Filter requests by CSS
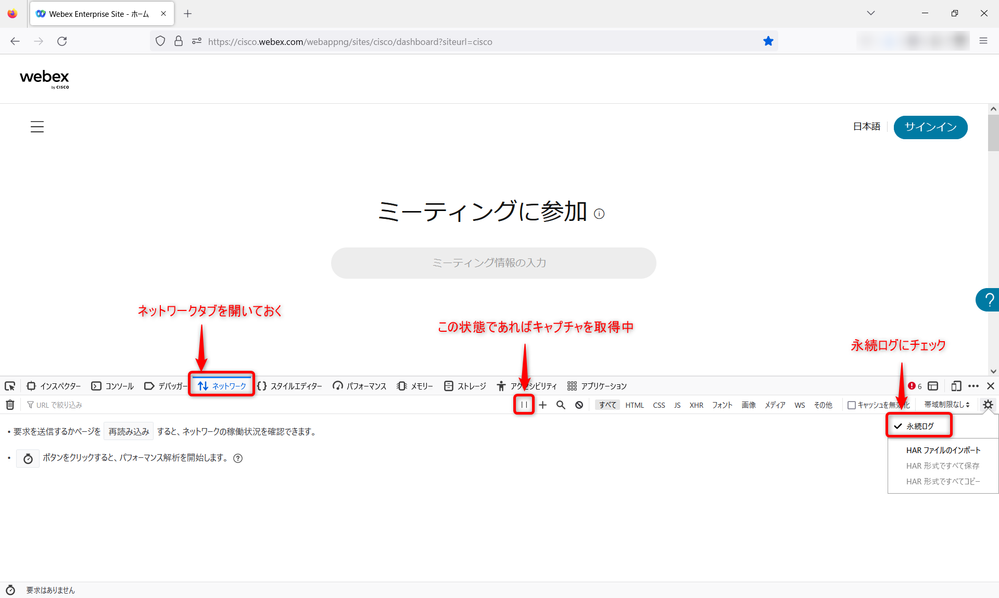The height and width of the screenshot is (598, 999). [659, 405]
